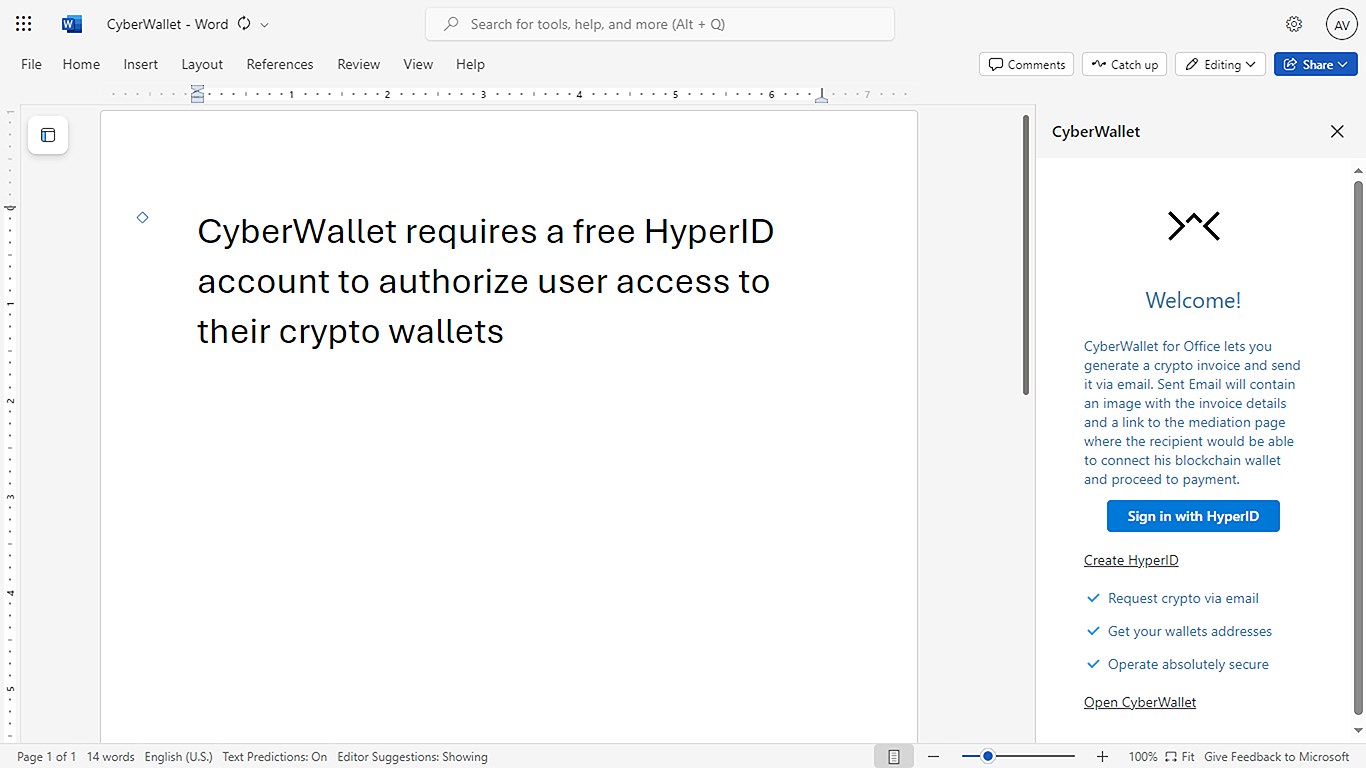Open the Microsoft 365 app launcher grid
This screenshot has width=1366, height=768.
click(24, 24)
